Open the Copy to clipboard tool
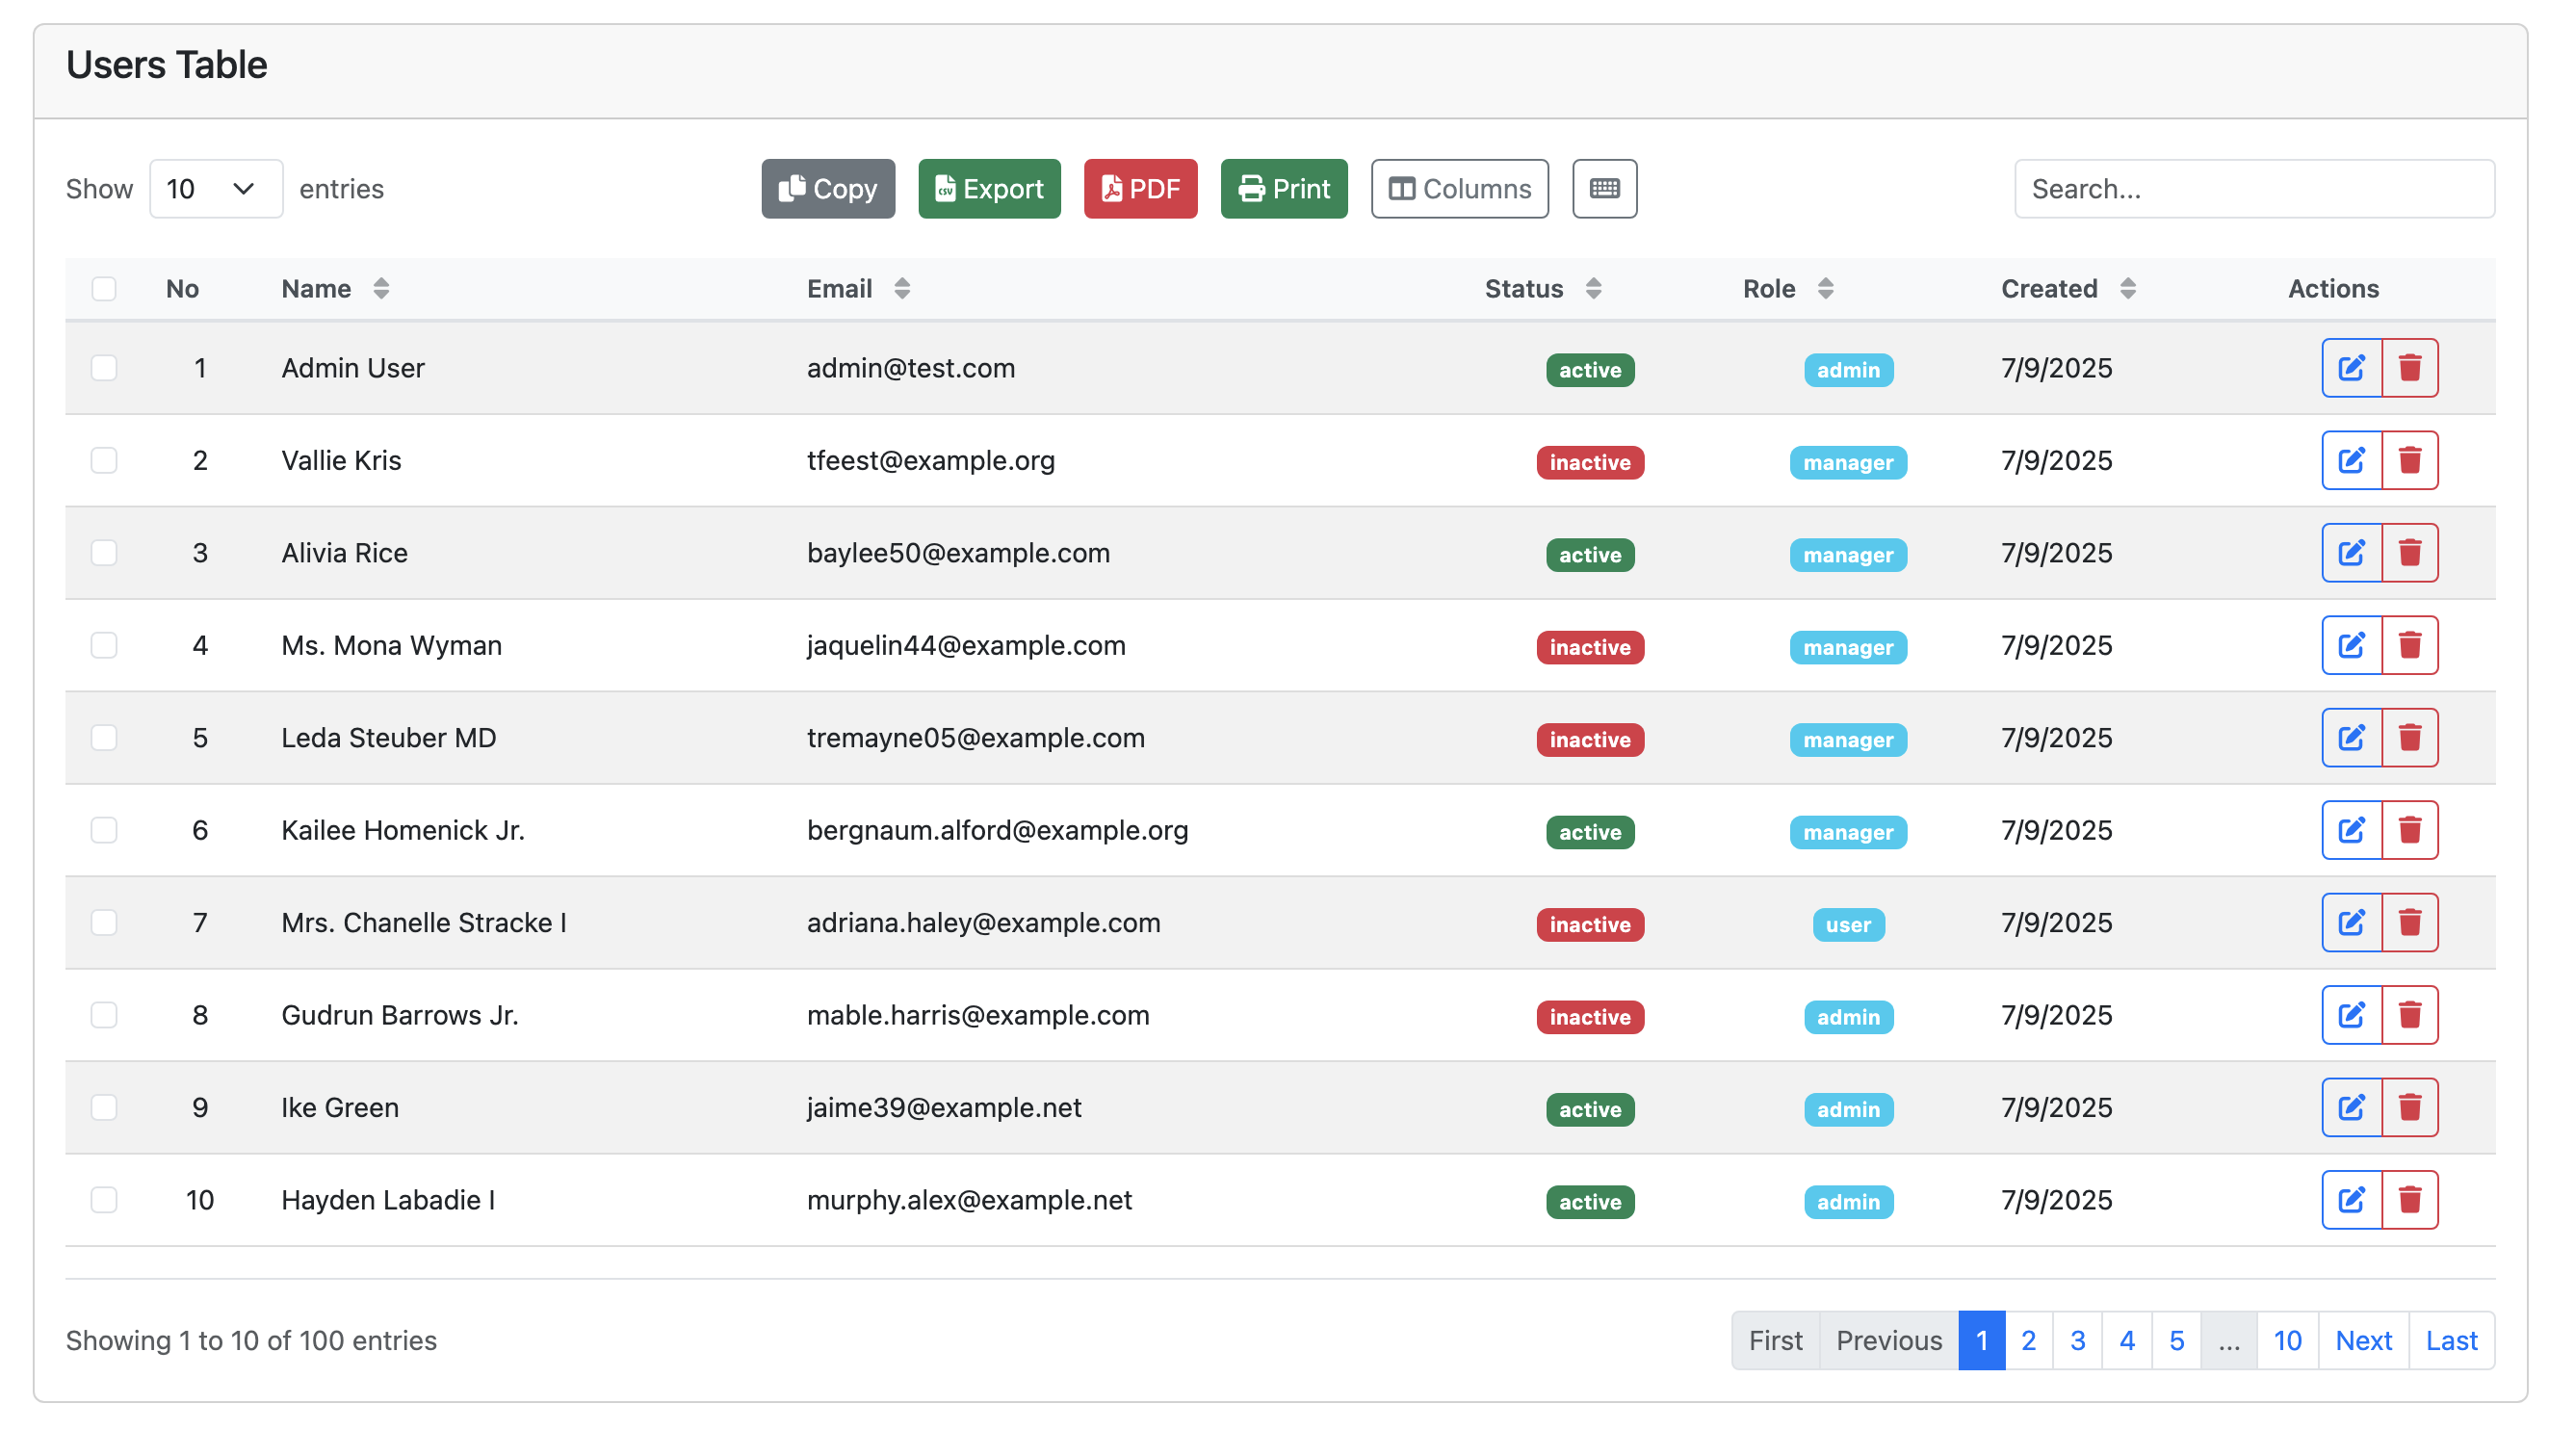 [827, 188]
